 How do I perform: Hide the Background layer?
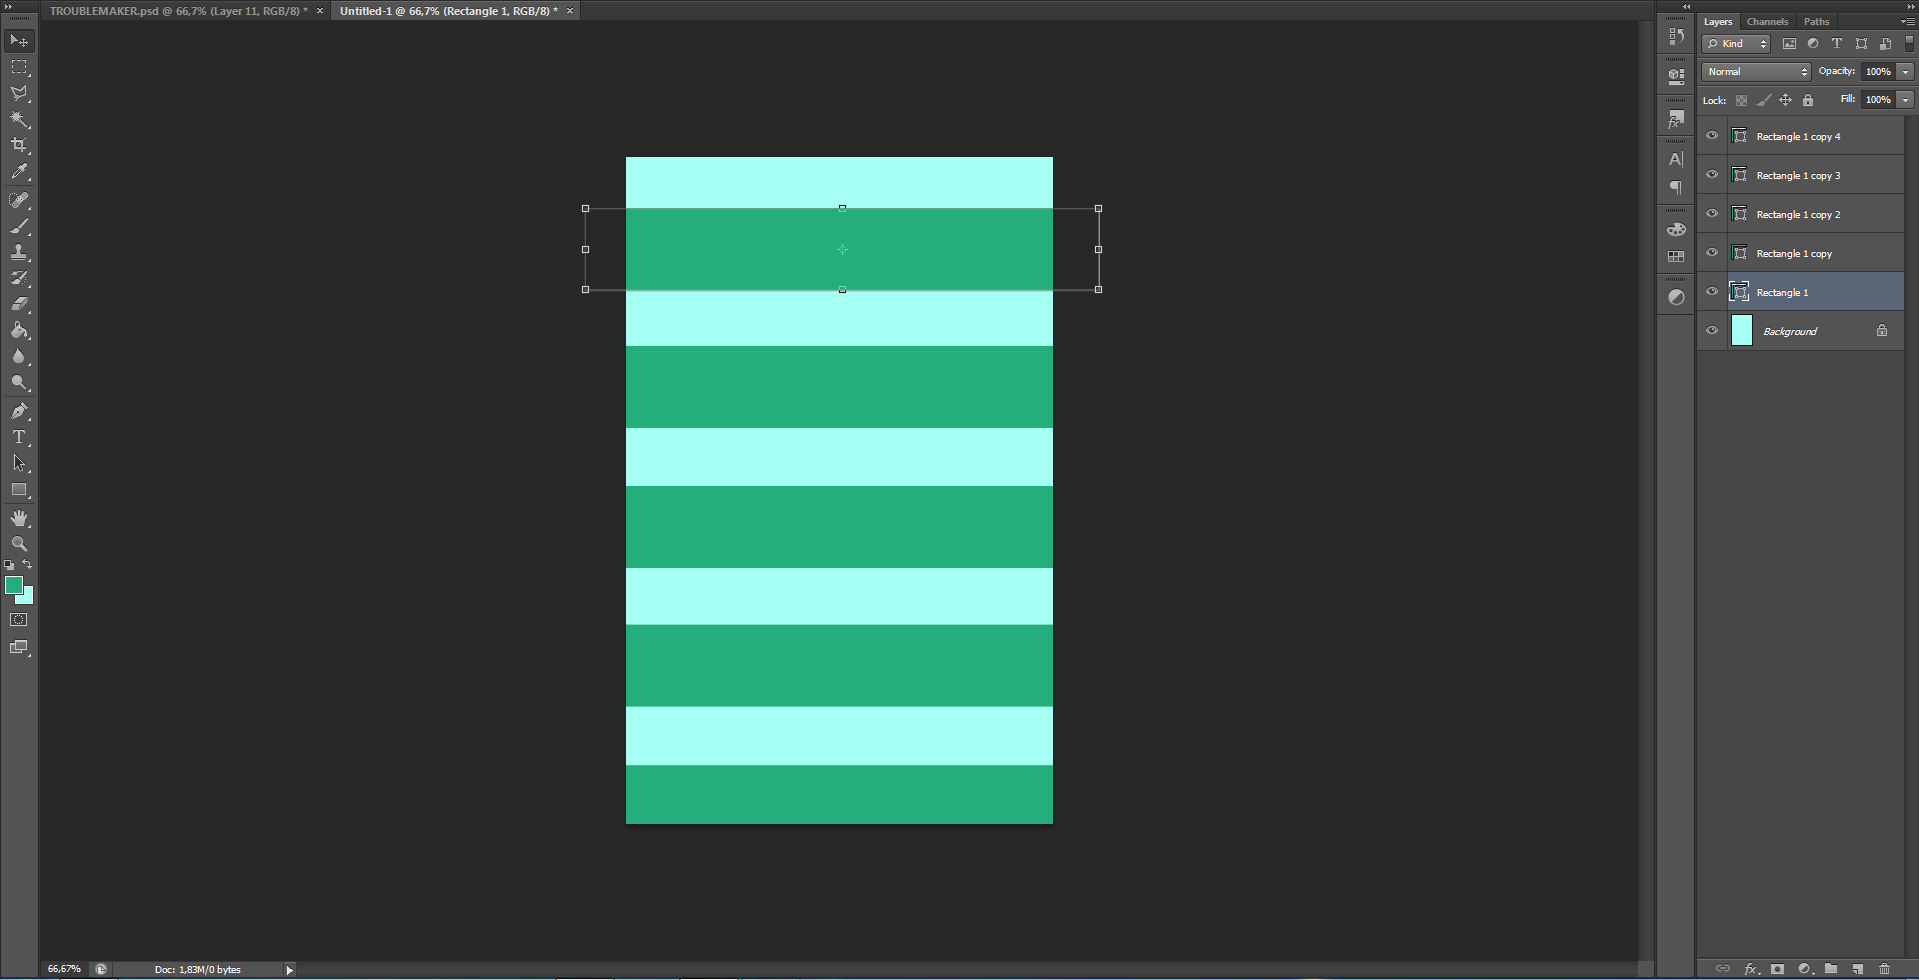[1712, 331]
